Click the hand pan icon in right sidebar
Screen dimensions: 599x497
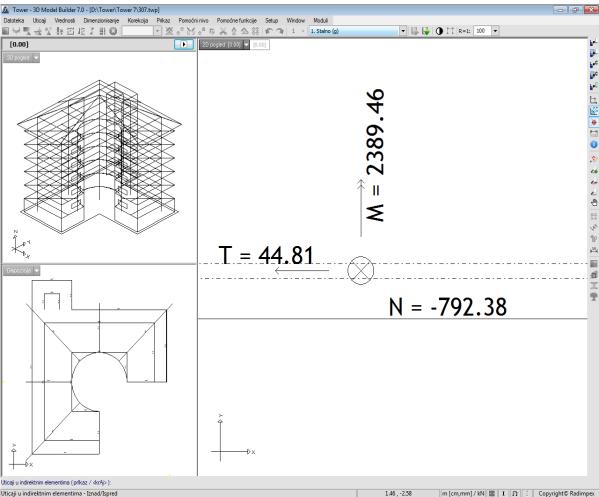coord(594,202)
